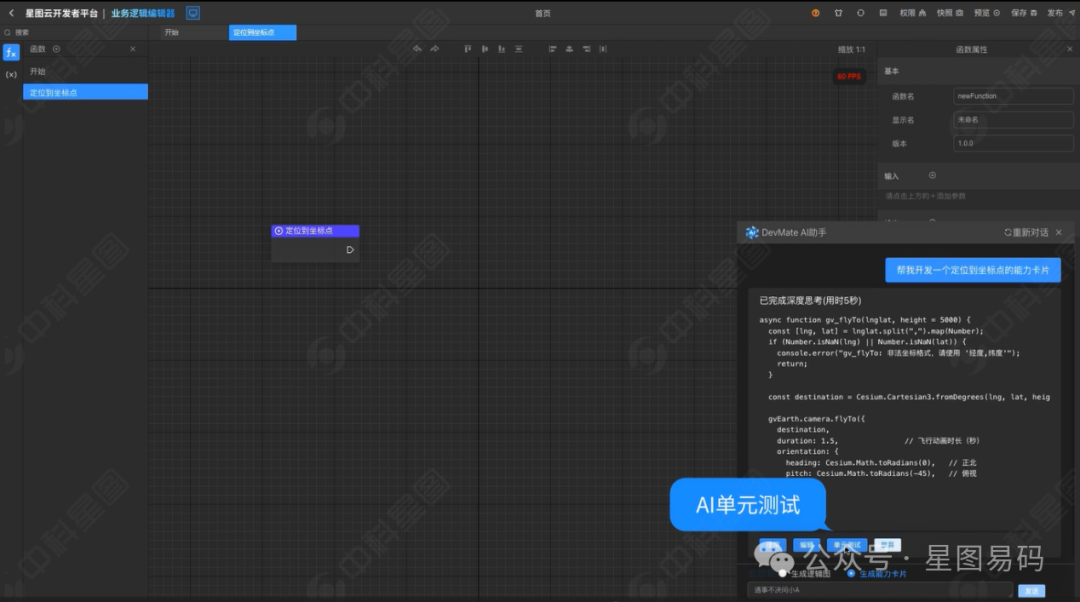Click the shirt theme icon in top bar

838,13
